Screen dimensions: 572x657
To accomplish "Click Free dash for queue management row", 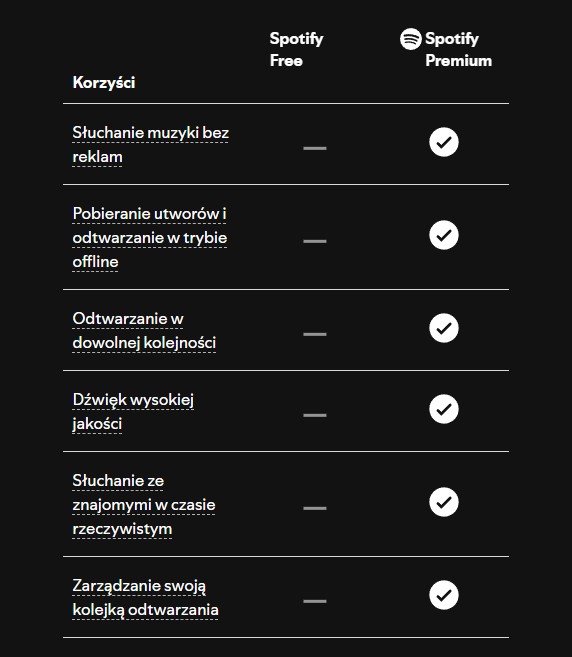I will point(315,601).
